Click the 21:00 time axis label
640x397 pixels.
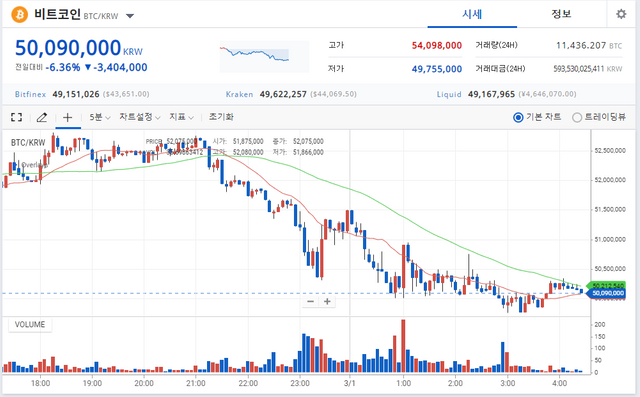coord(196,383)
